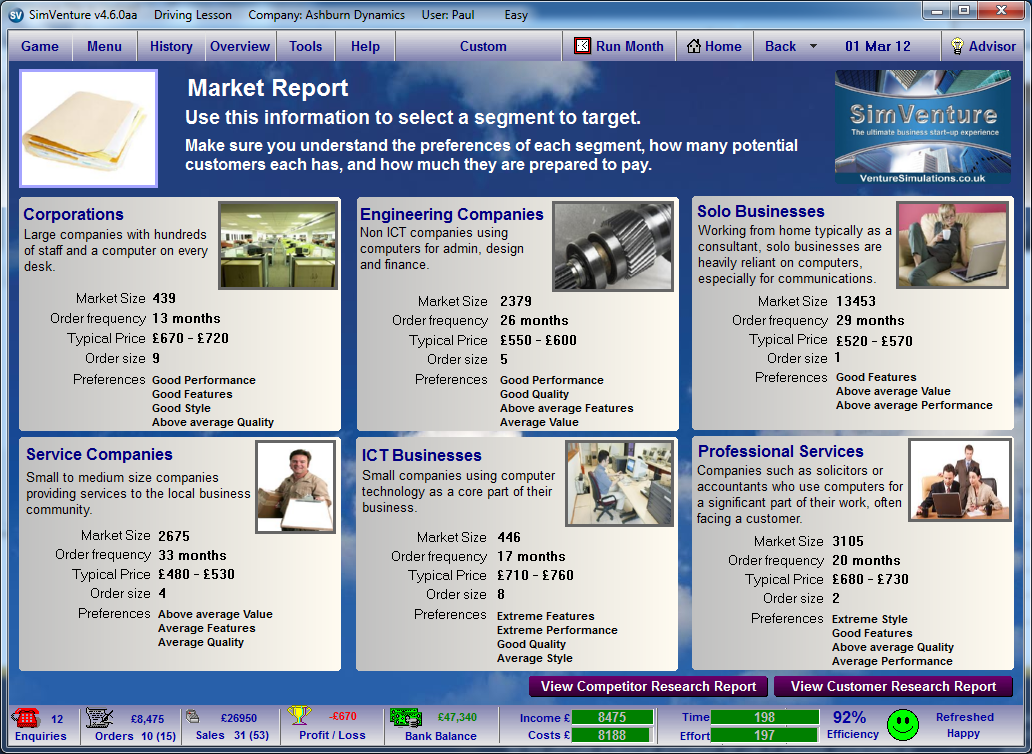Click Run Month to advance

click(x=619, y=46)
